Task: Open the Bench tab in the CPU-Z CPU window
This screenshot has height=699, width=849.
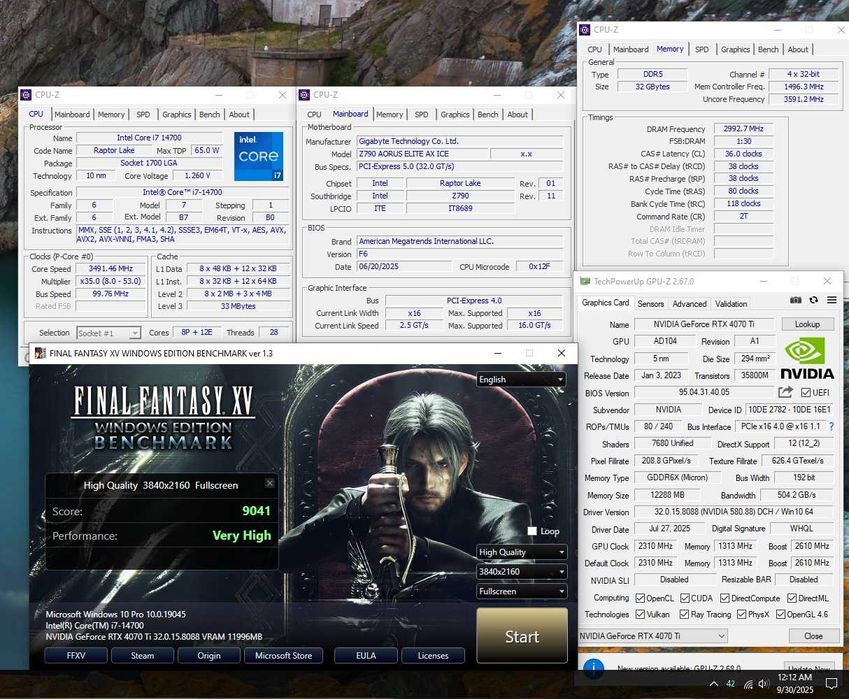Action: (x=210, y=114)
